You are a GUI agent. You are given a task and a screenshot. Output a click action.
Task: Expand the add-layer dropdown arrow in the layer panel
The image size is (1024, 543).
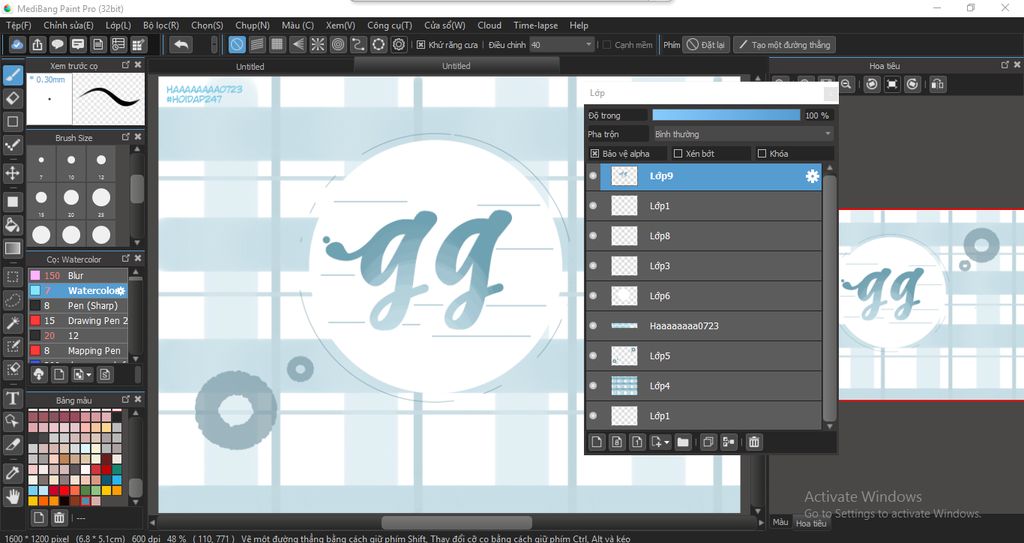tap(666, 443)
